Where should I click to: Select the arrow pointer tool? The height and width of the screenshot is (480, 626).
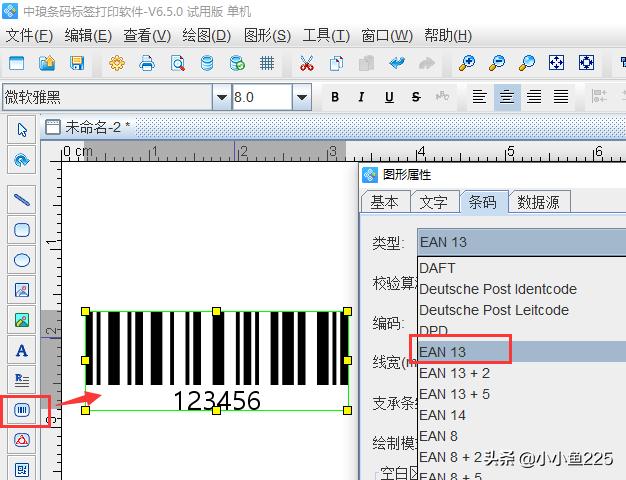click(x=22, y=130)
